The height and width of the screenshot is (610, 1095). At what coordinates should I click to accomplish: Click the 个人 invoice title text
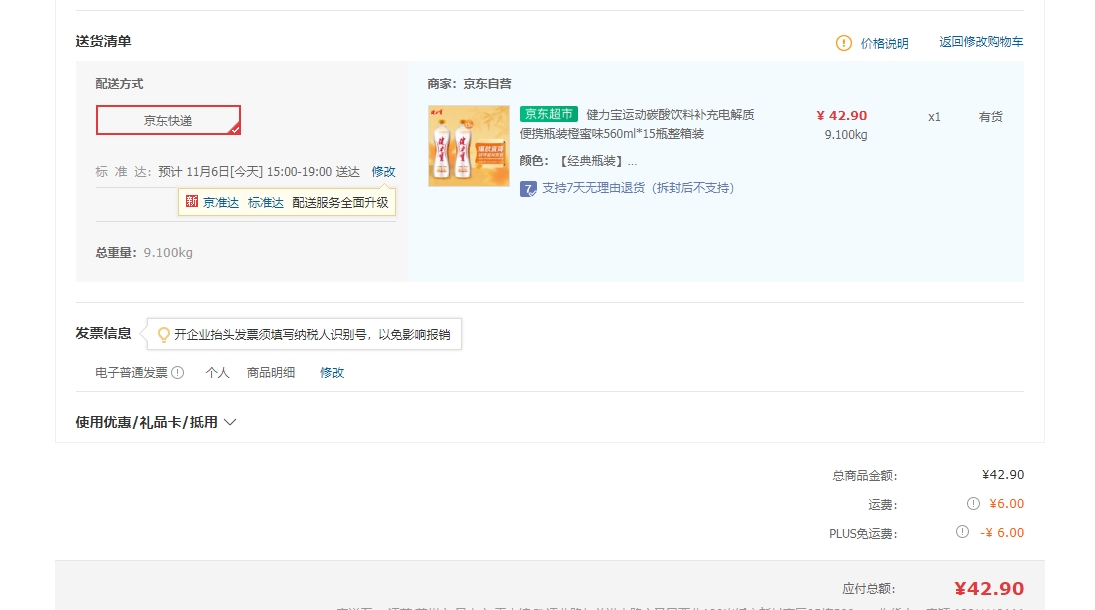pos(217,372)
